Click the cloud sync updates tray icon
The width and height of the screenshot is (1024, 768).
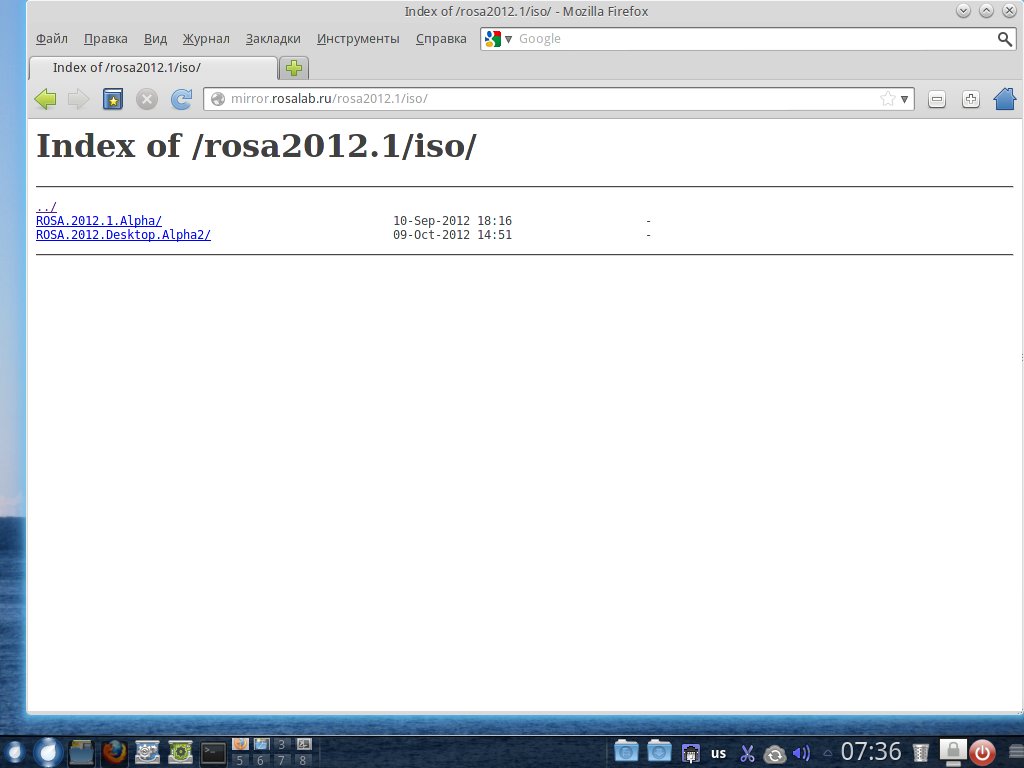pyautogui.click(x=775, y=754)
